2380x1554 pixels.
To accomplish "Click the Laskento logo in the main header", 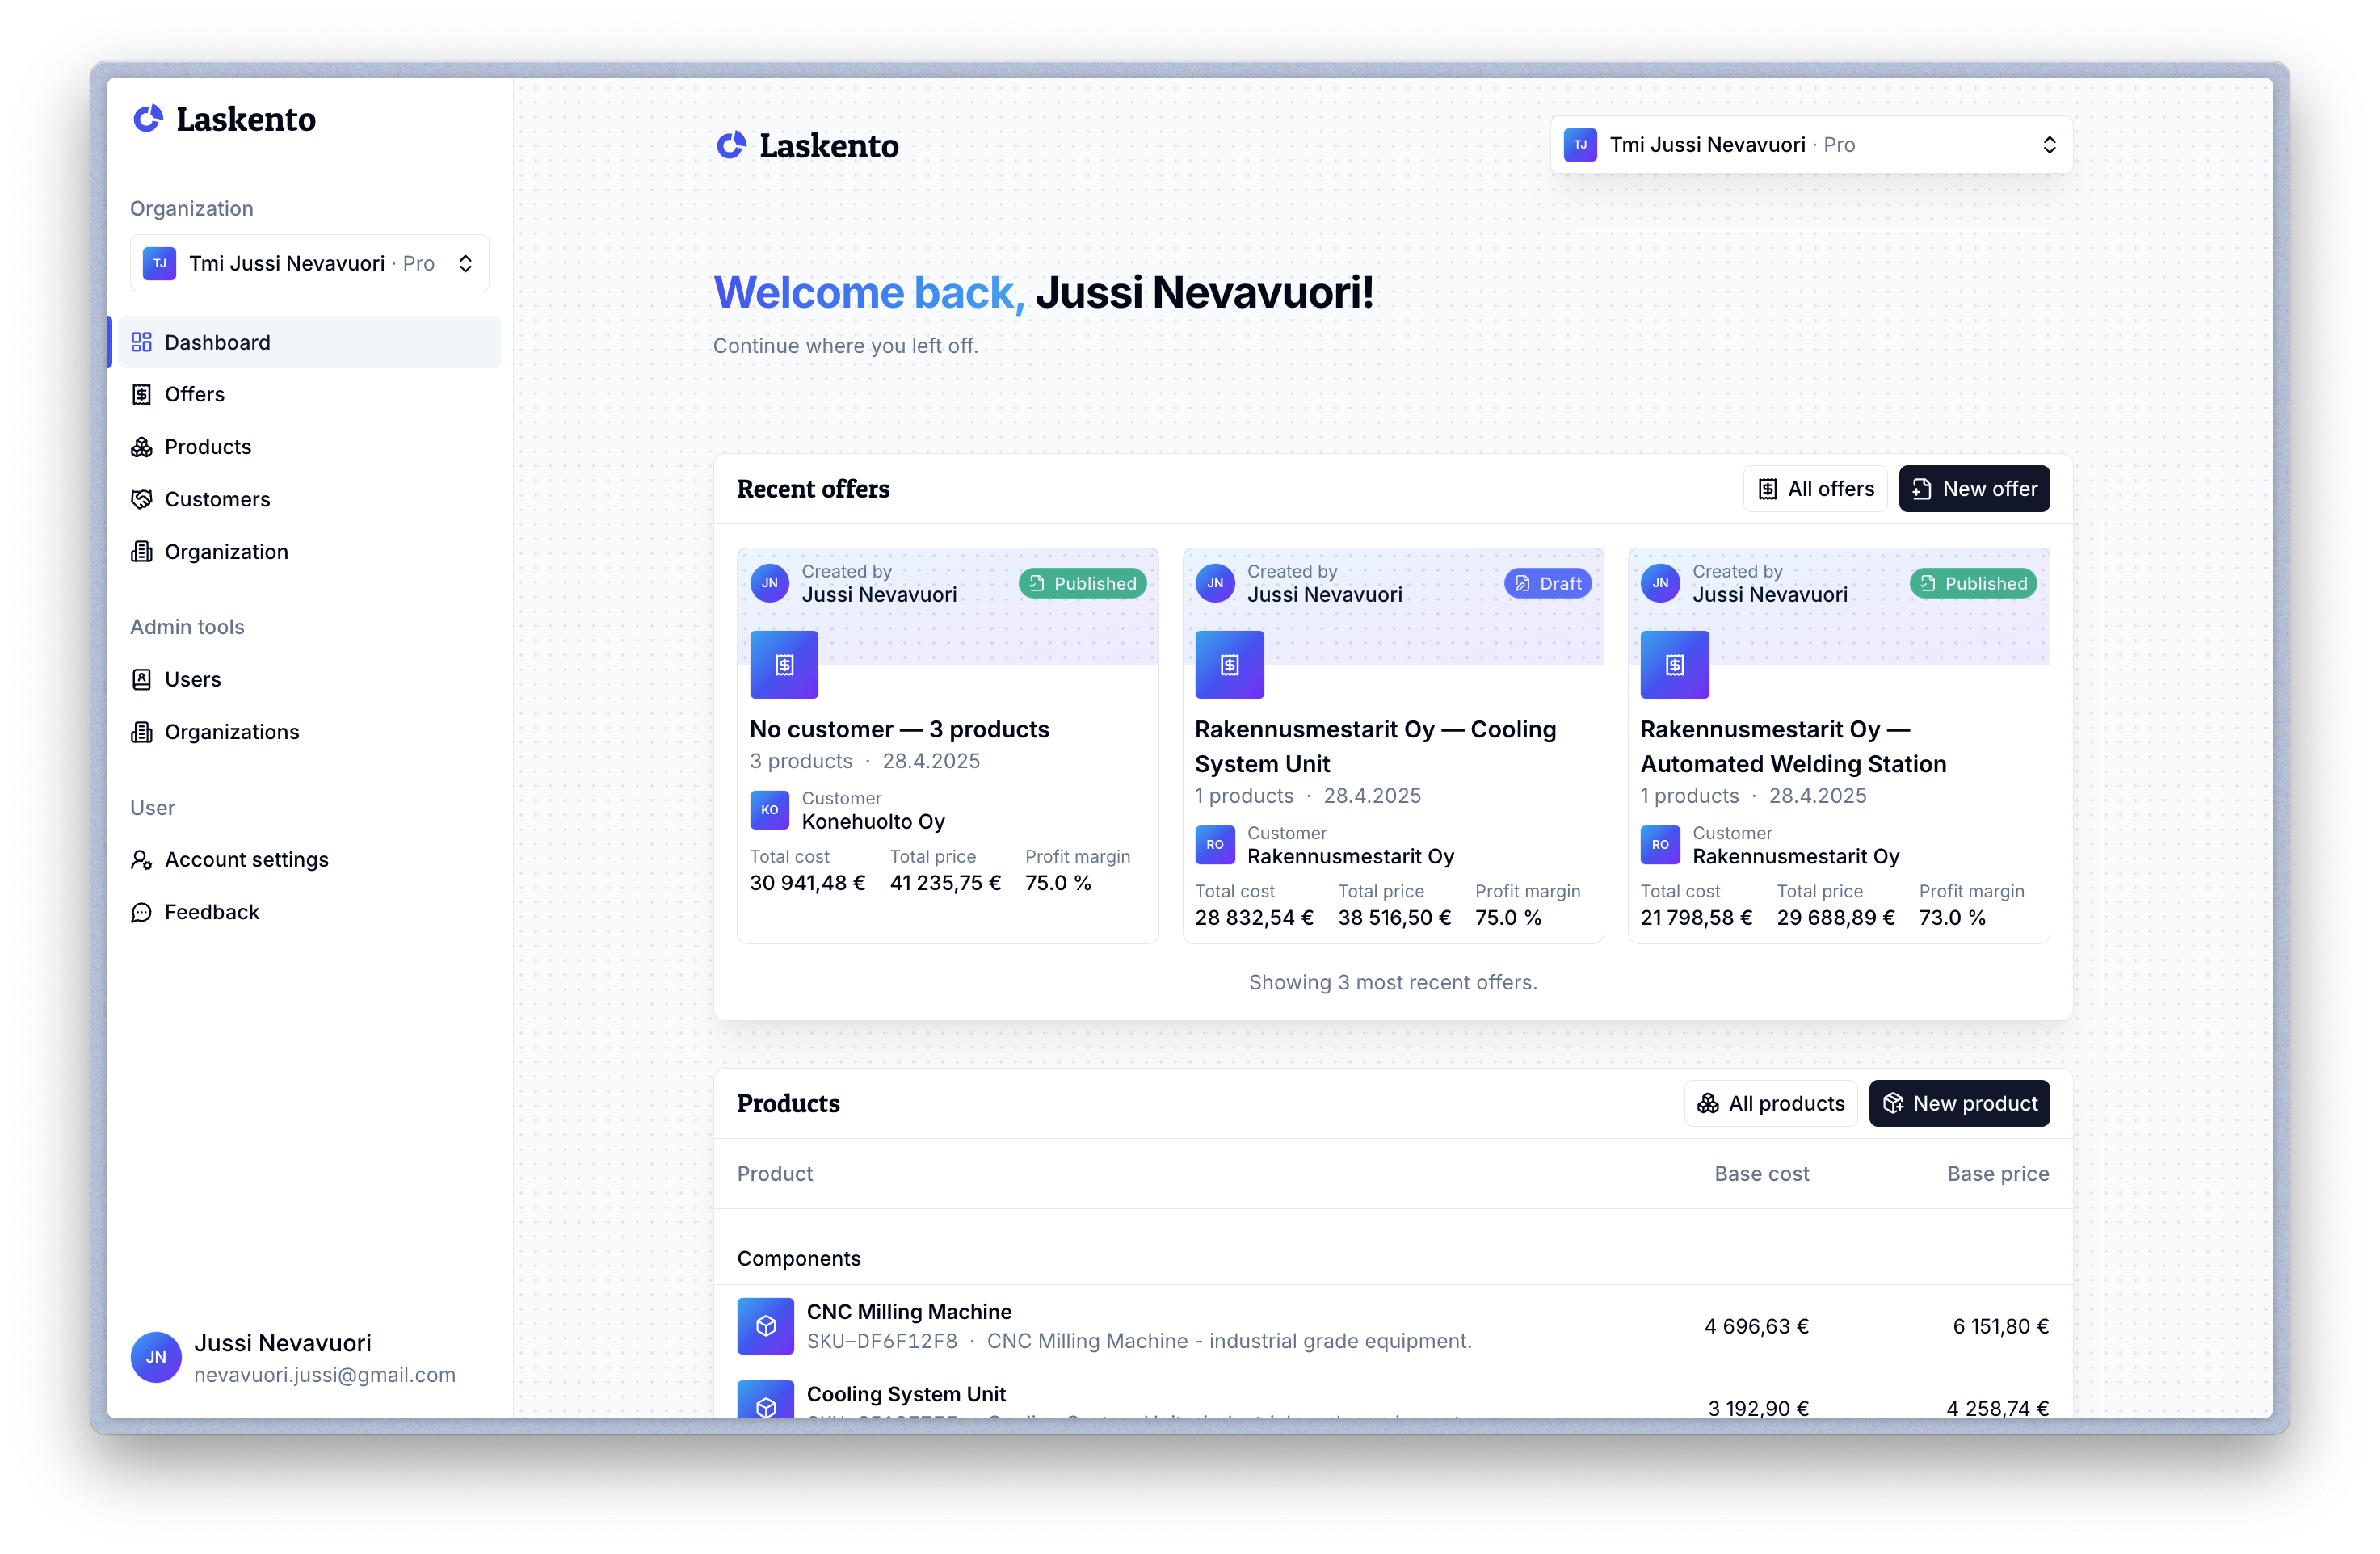I will click(807, 146).
